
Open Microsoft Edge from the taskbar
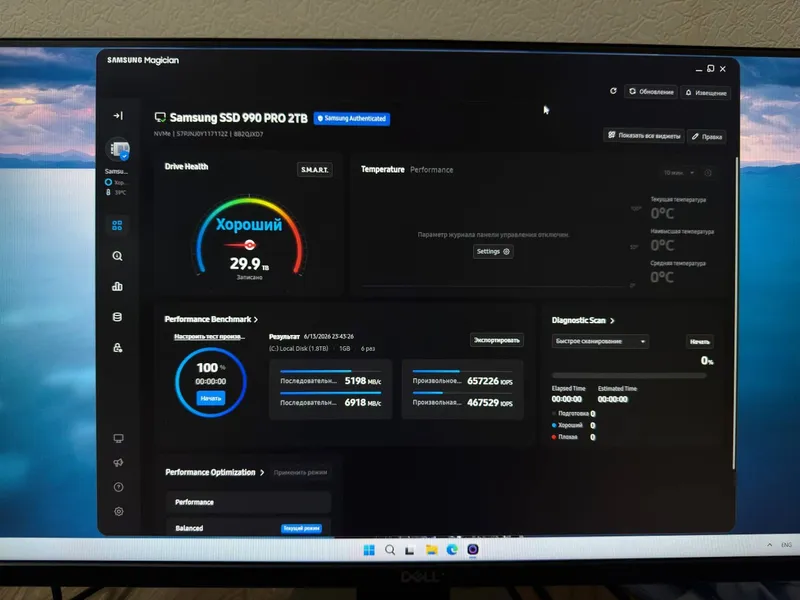[x=452, y=549]
